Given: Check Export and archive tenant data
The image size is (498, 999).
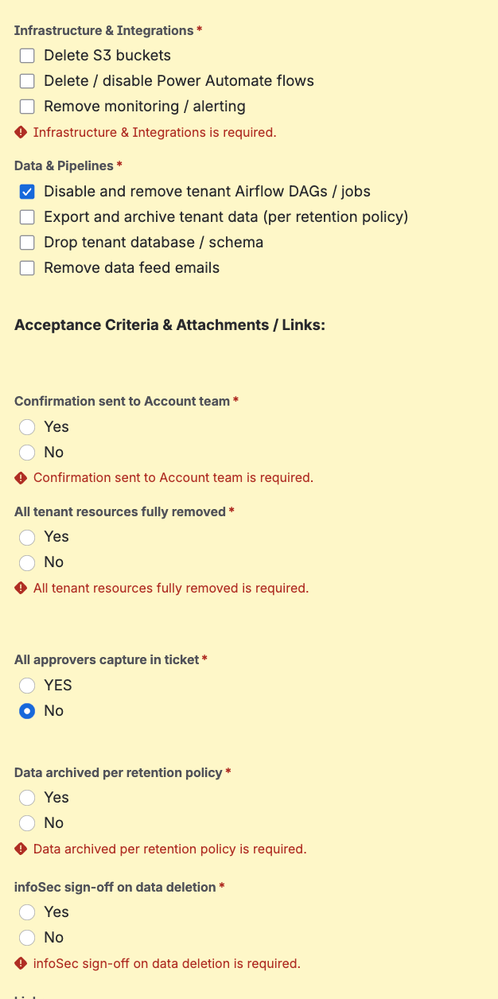Looking at the screenshot, I should [27, 217].
